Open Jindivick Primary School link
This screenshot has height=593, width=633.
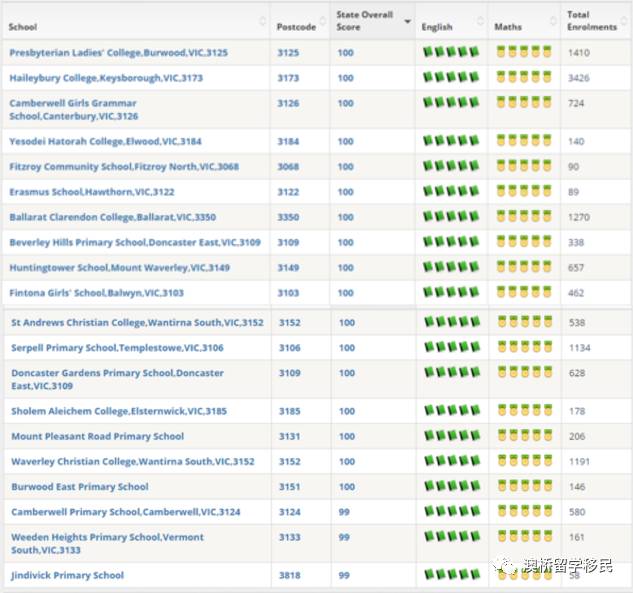pos(67,576)
